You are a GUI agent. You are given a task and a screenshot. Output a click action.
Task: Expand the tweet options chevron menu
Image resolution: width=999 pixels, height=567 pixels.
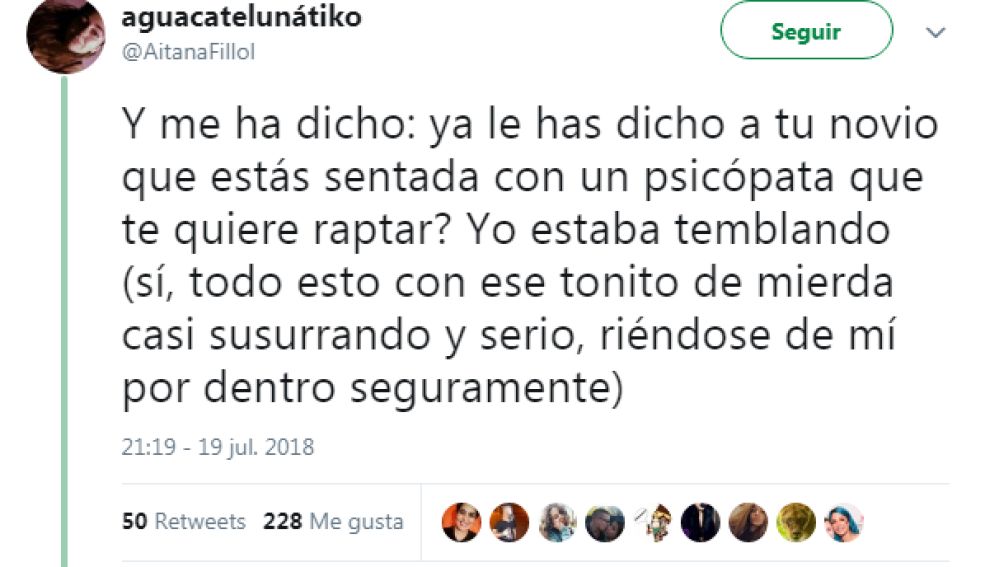[935, 32]
